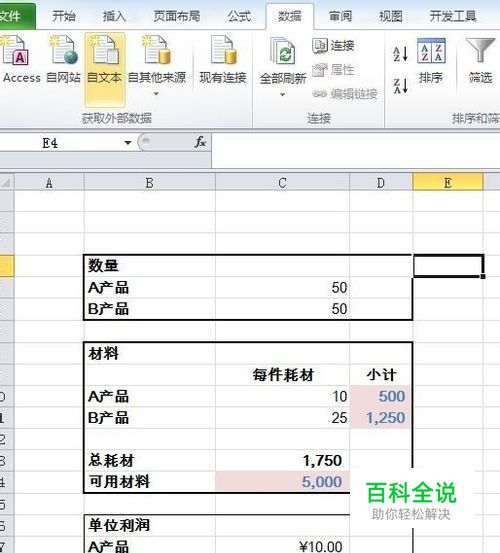The height and width of the screenshot is (553, 500).
Task: Click the cell with value 500
Action: [x=381, y=396]
